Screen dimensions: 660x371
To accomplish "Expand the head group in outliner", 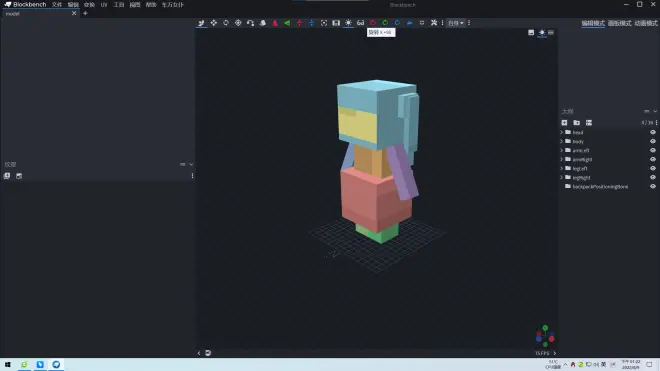I will [562, 132].
